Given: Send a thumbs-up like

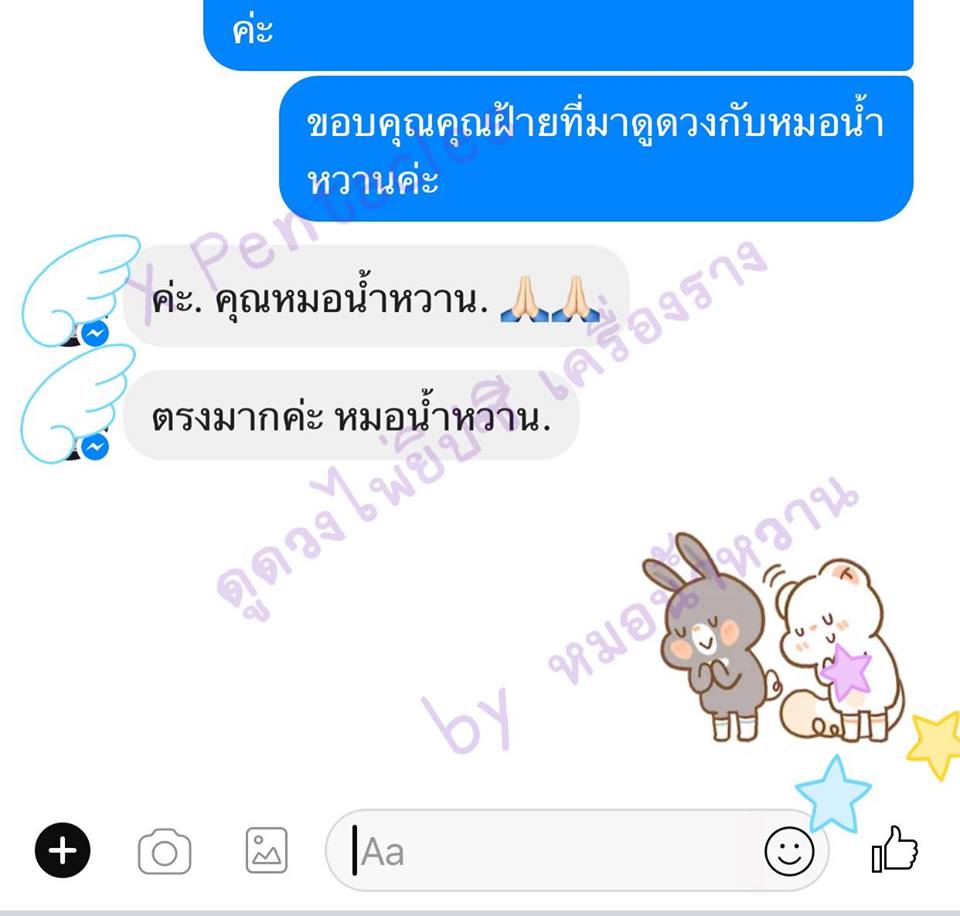Looking at the screenshot, I should coord(894,849).
